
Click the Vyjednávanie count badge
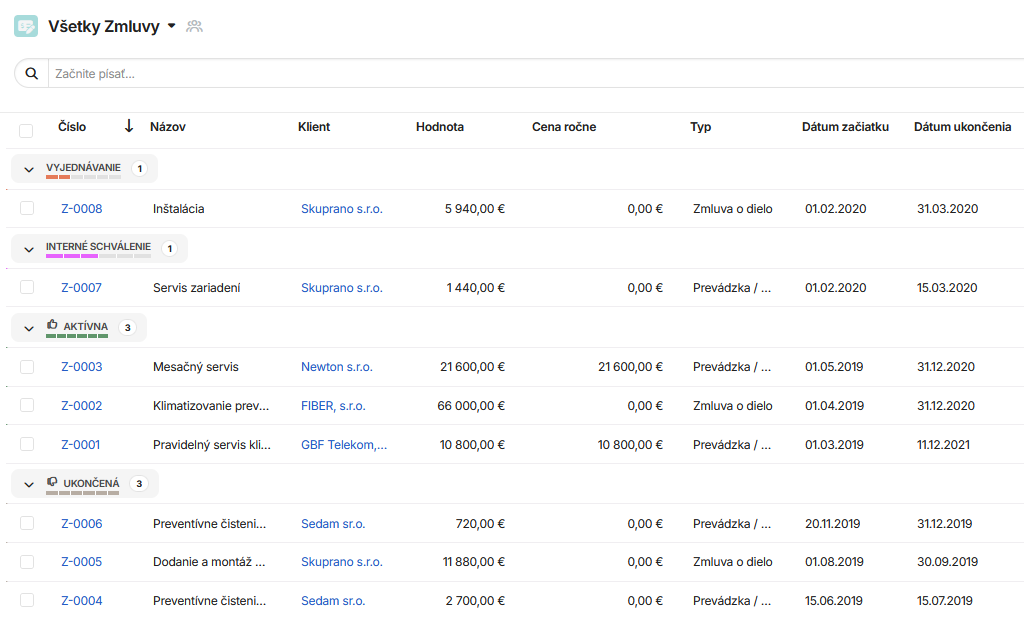139,168
